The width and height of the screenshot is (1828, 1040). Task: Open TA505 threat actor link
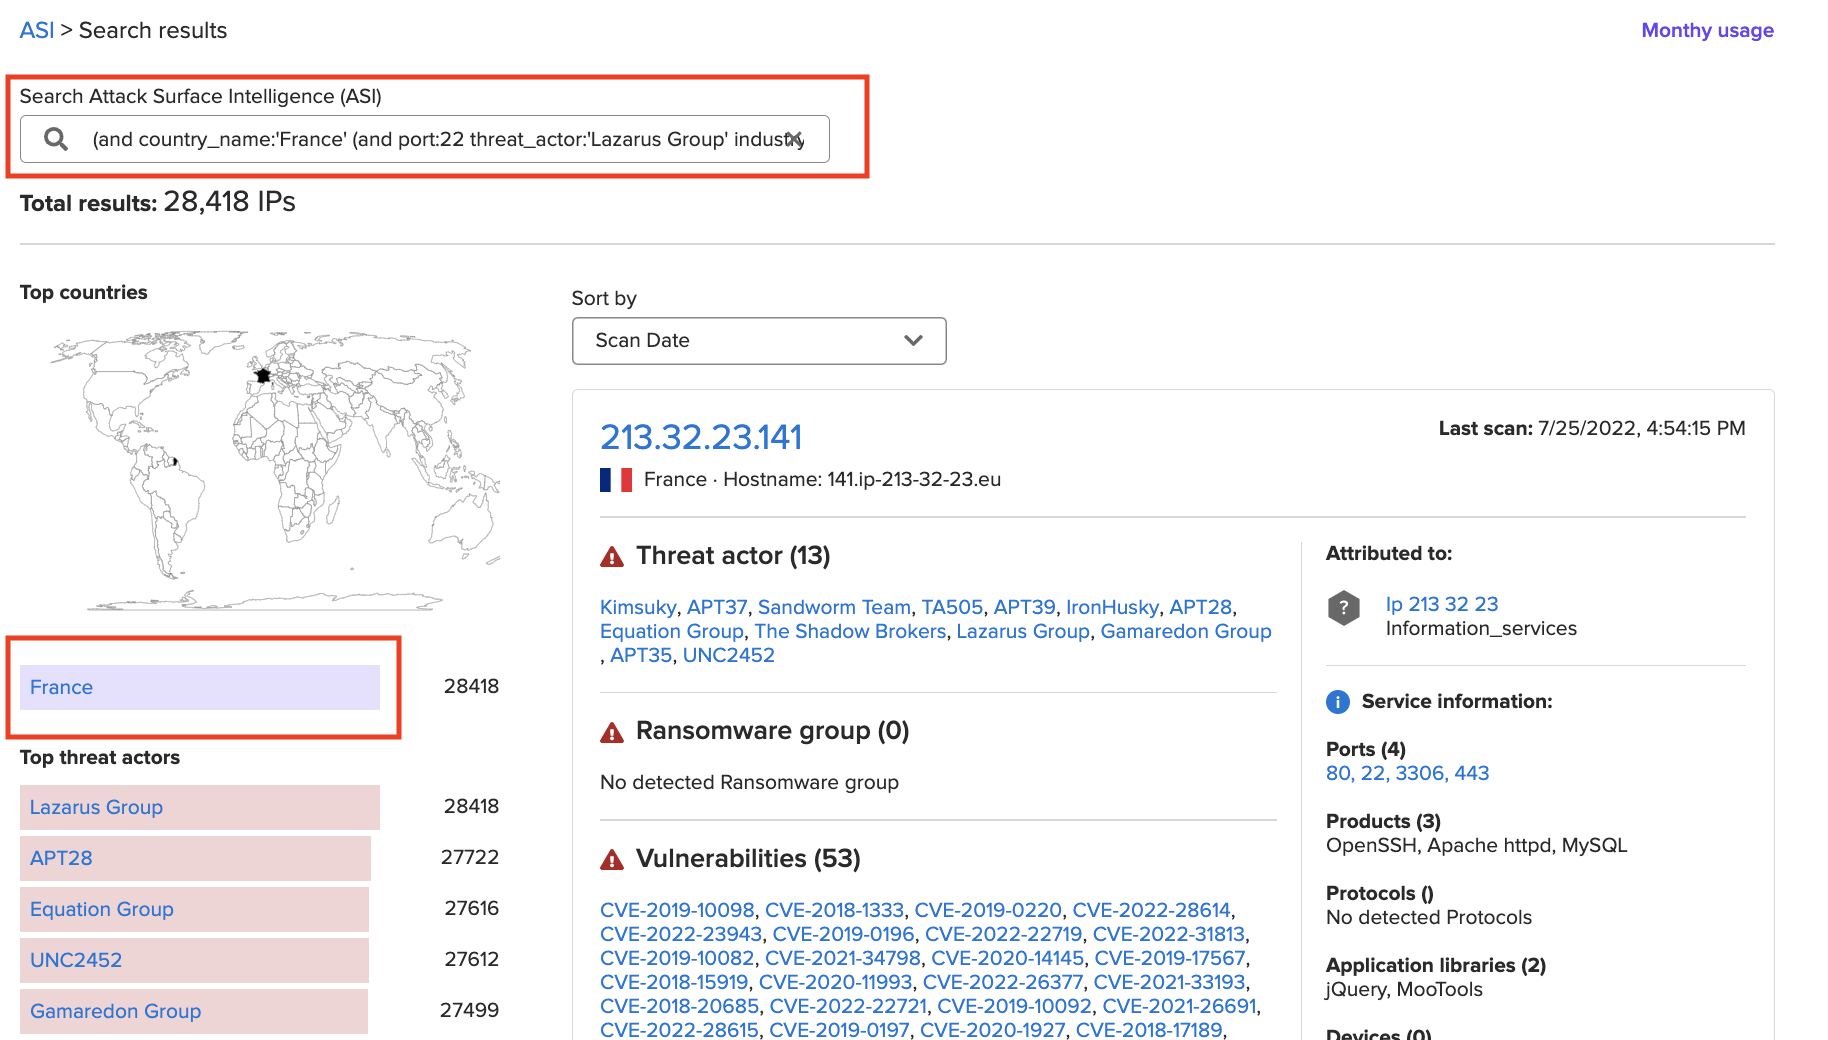point(952,607)
